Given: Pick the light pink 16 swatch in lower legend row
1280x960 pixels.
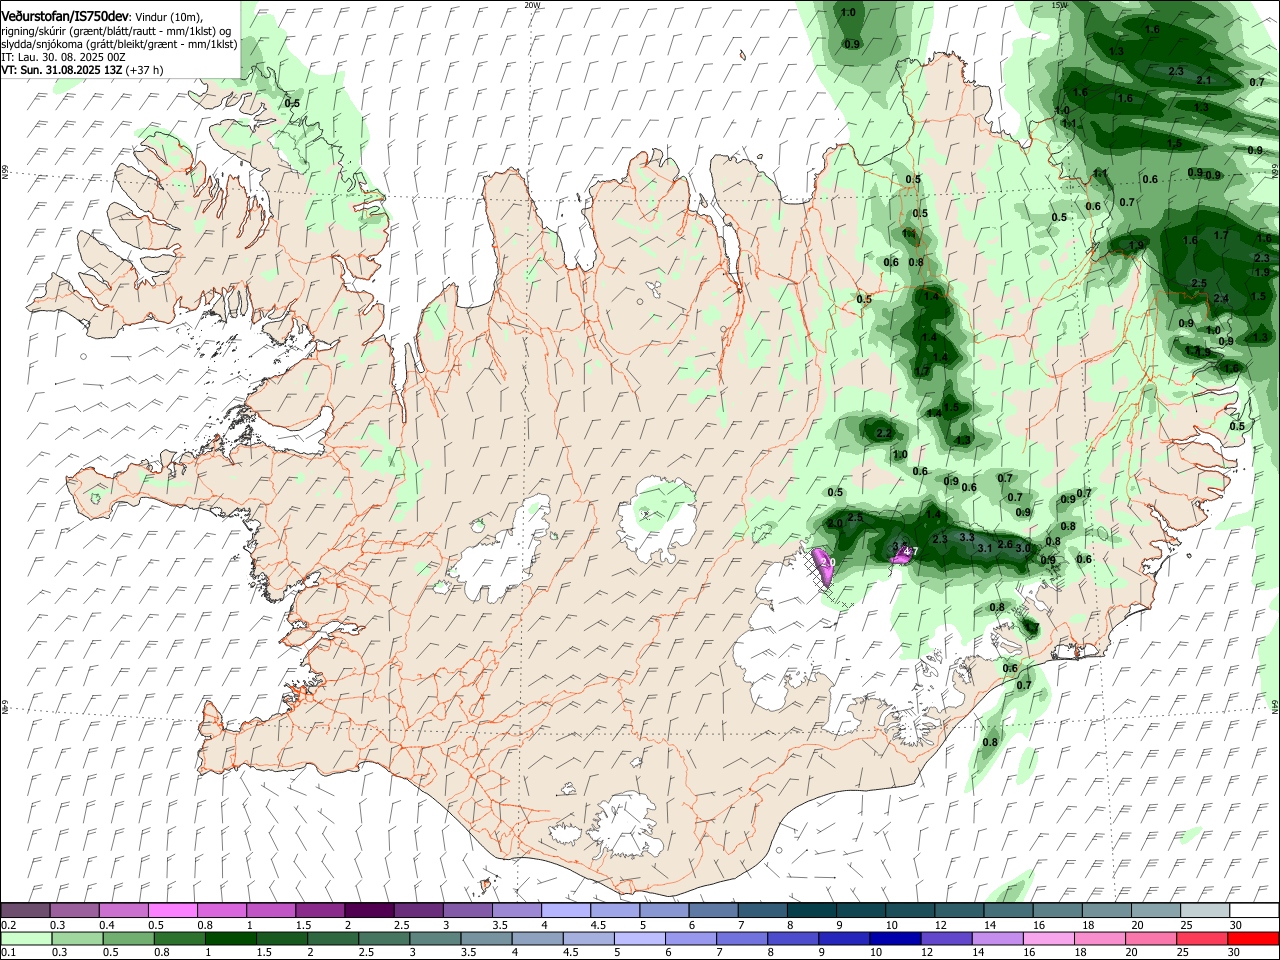Looking at the screenshot, I should (1048, 938).
